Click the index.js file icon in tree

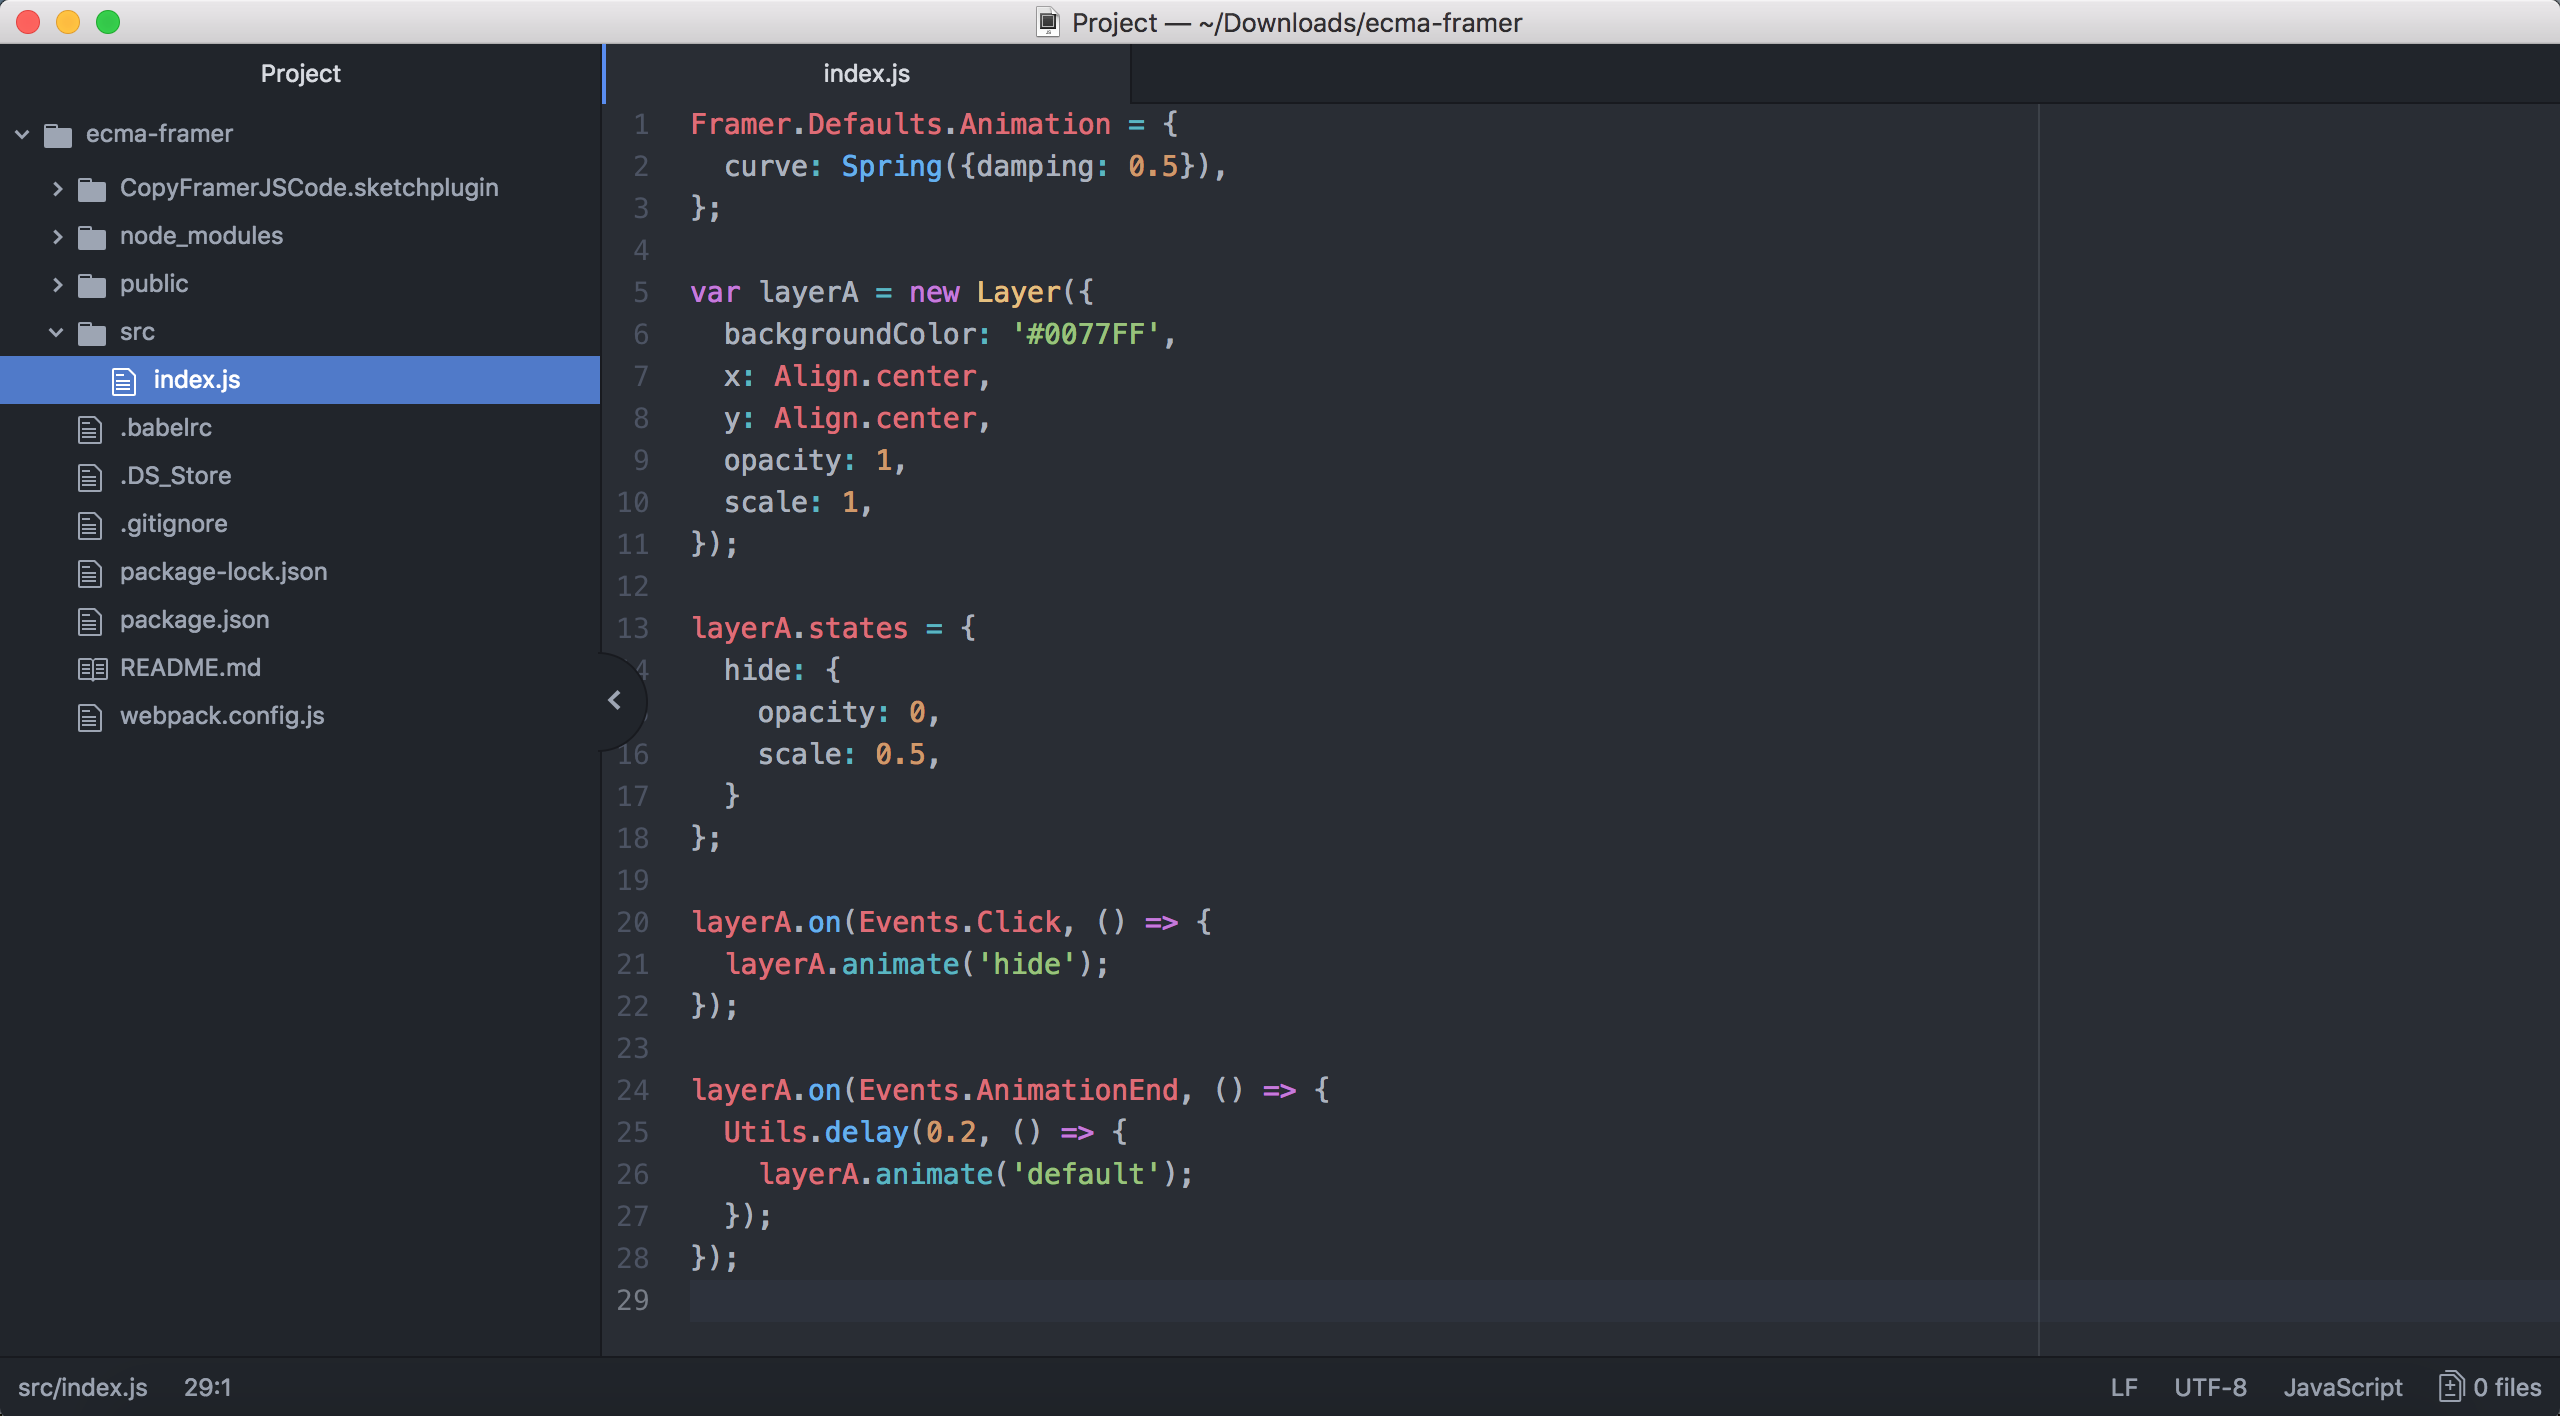click(x=124, y=381)
